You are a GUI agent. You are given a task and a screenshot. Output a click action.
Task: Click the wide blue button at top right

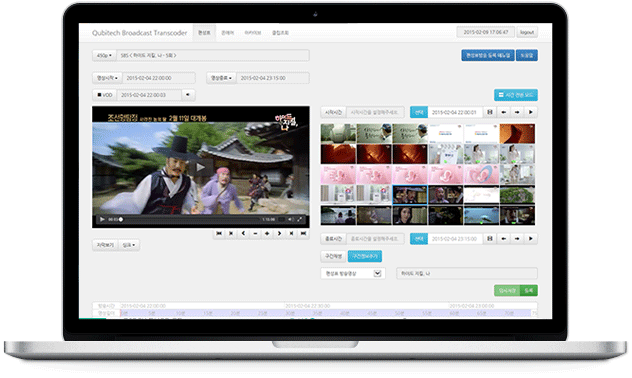point(488,55)
